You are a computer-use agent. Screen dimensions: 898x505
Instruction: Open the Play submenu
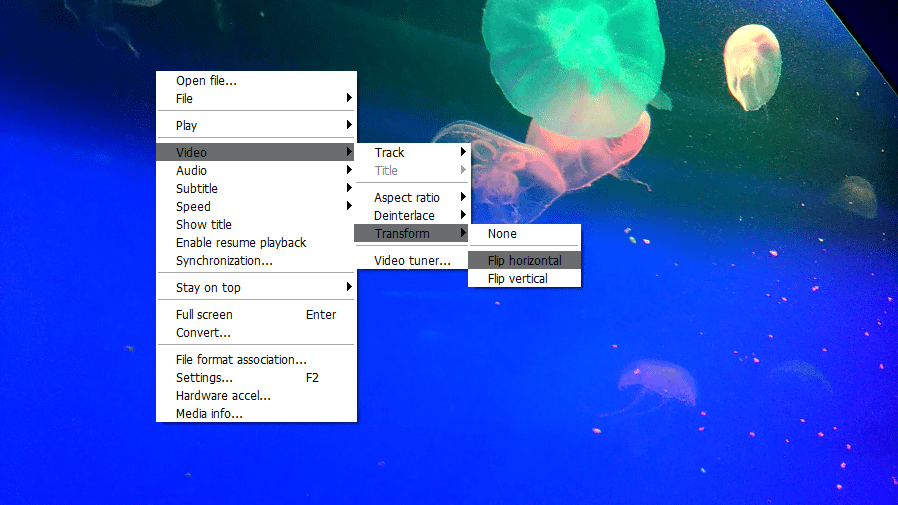256,125
